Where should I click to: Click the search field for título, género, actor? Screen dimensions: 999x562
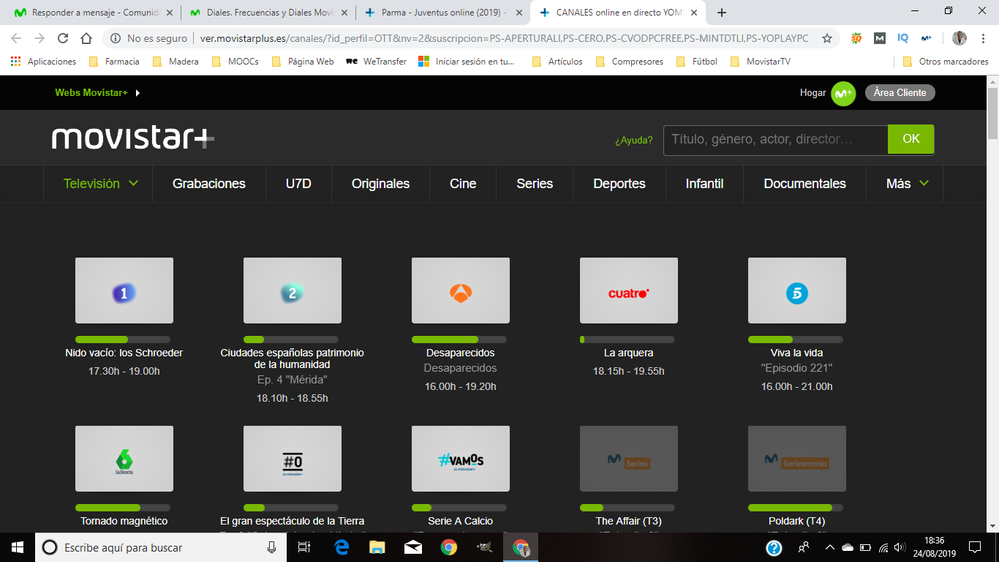click(x=774, y=139)
